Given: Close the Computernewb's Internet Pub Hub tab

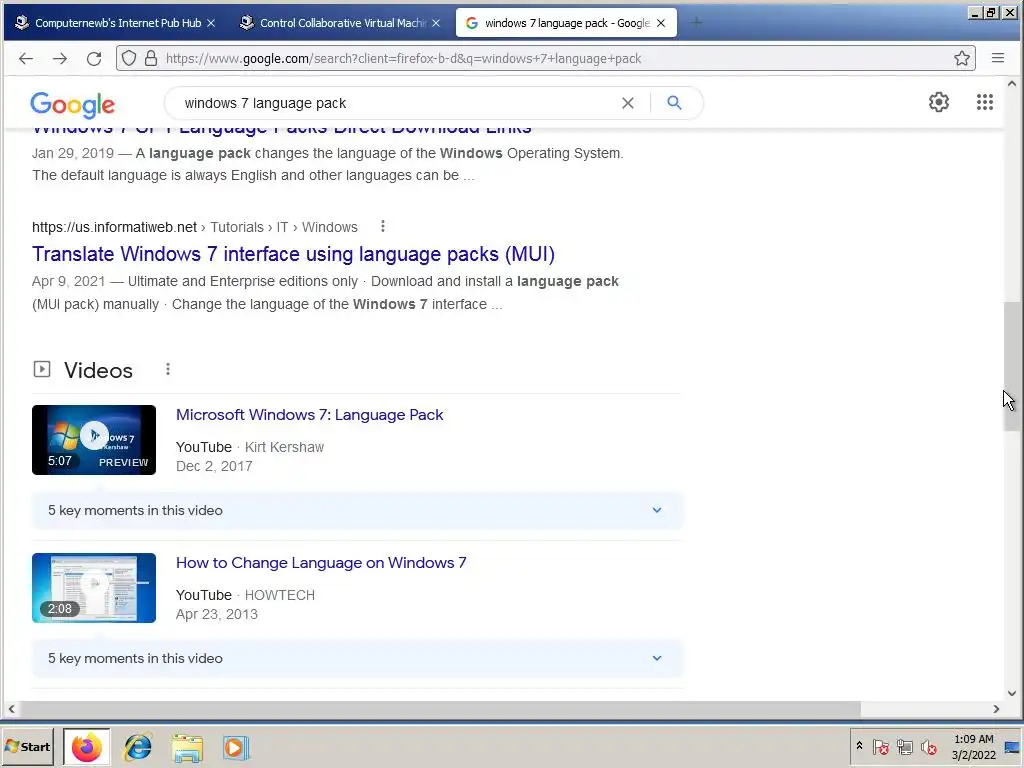Looking at the screenshot, I should click(211, 23).
